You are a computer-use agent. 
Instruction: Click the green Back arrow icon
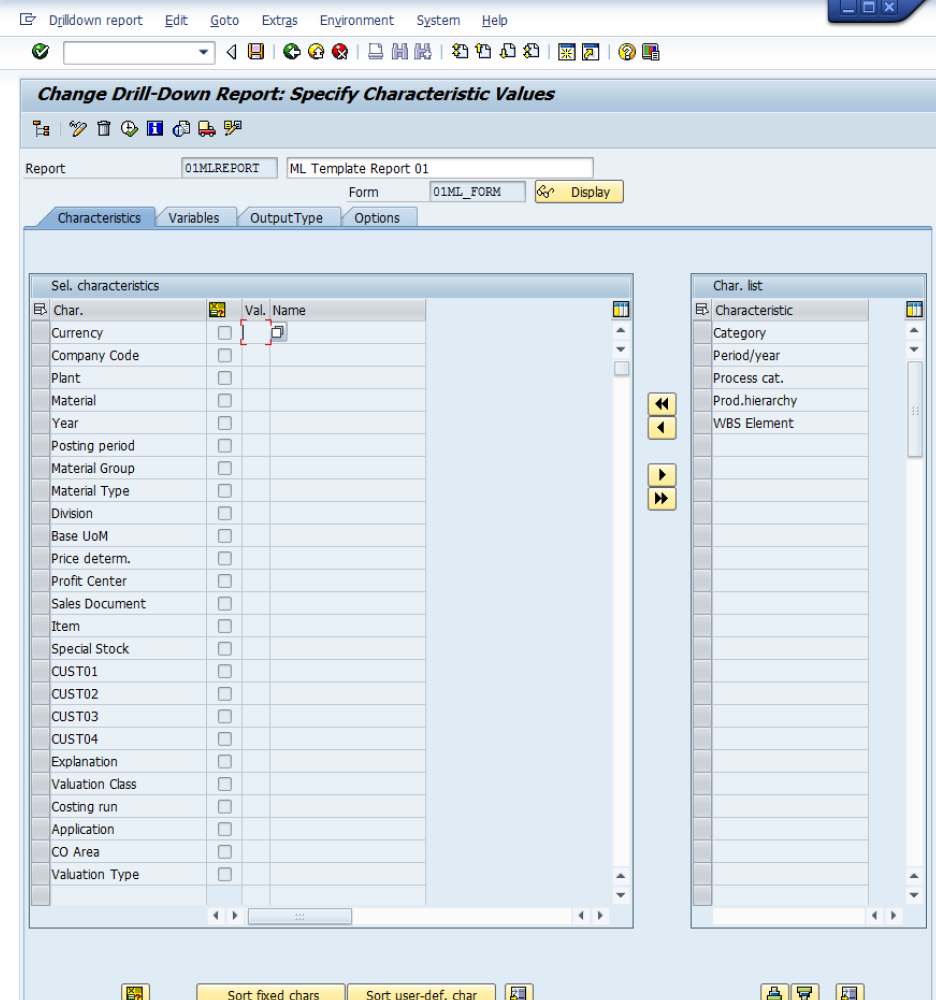(292, 52)
